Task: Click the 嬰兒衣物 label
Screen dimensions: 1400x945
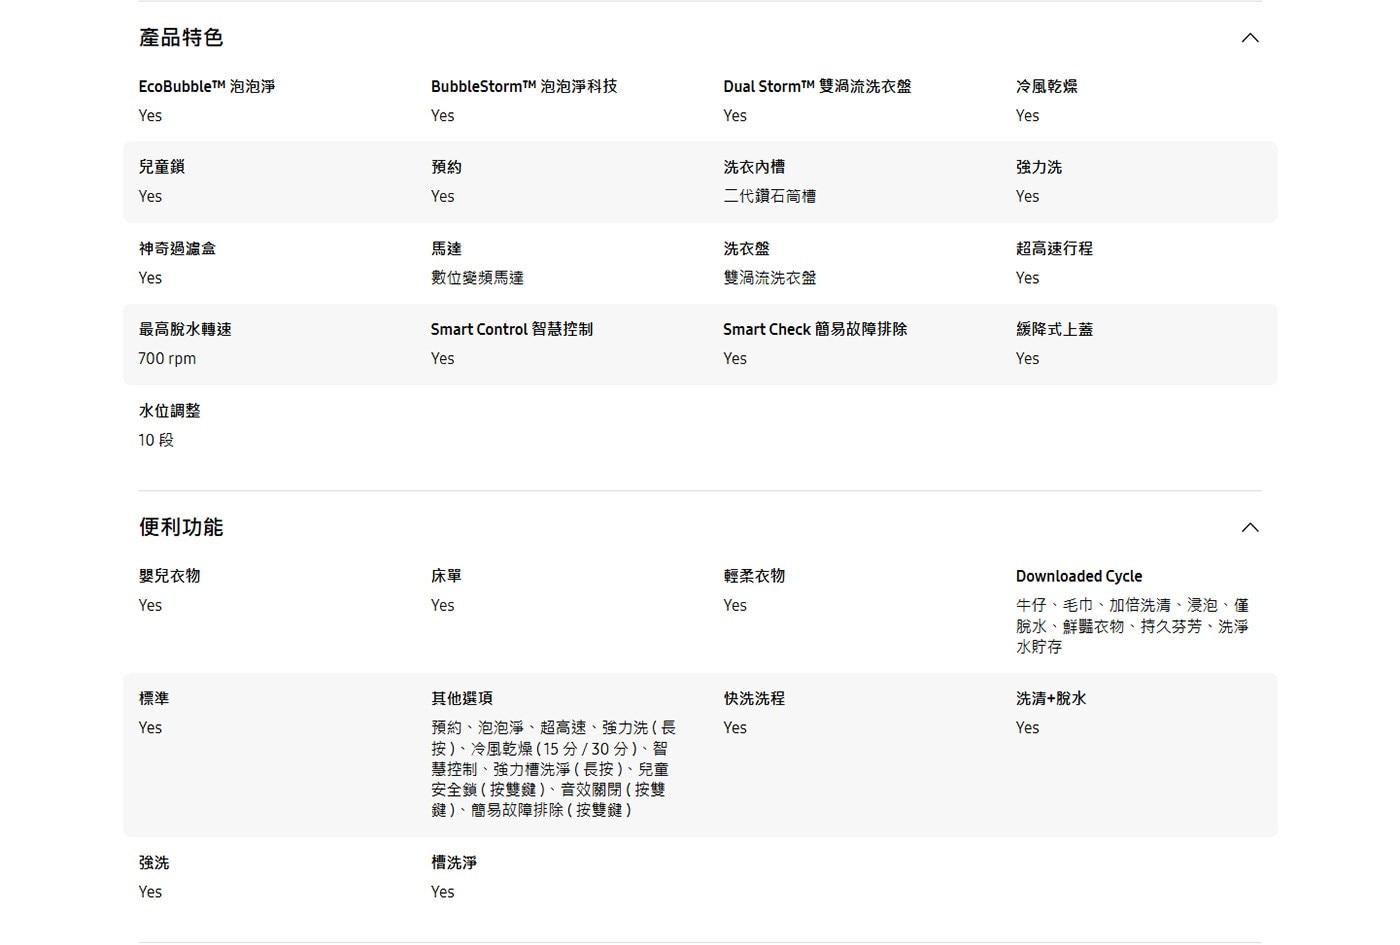Action: point(169,577)
